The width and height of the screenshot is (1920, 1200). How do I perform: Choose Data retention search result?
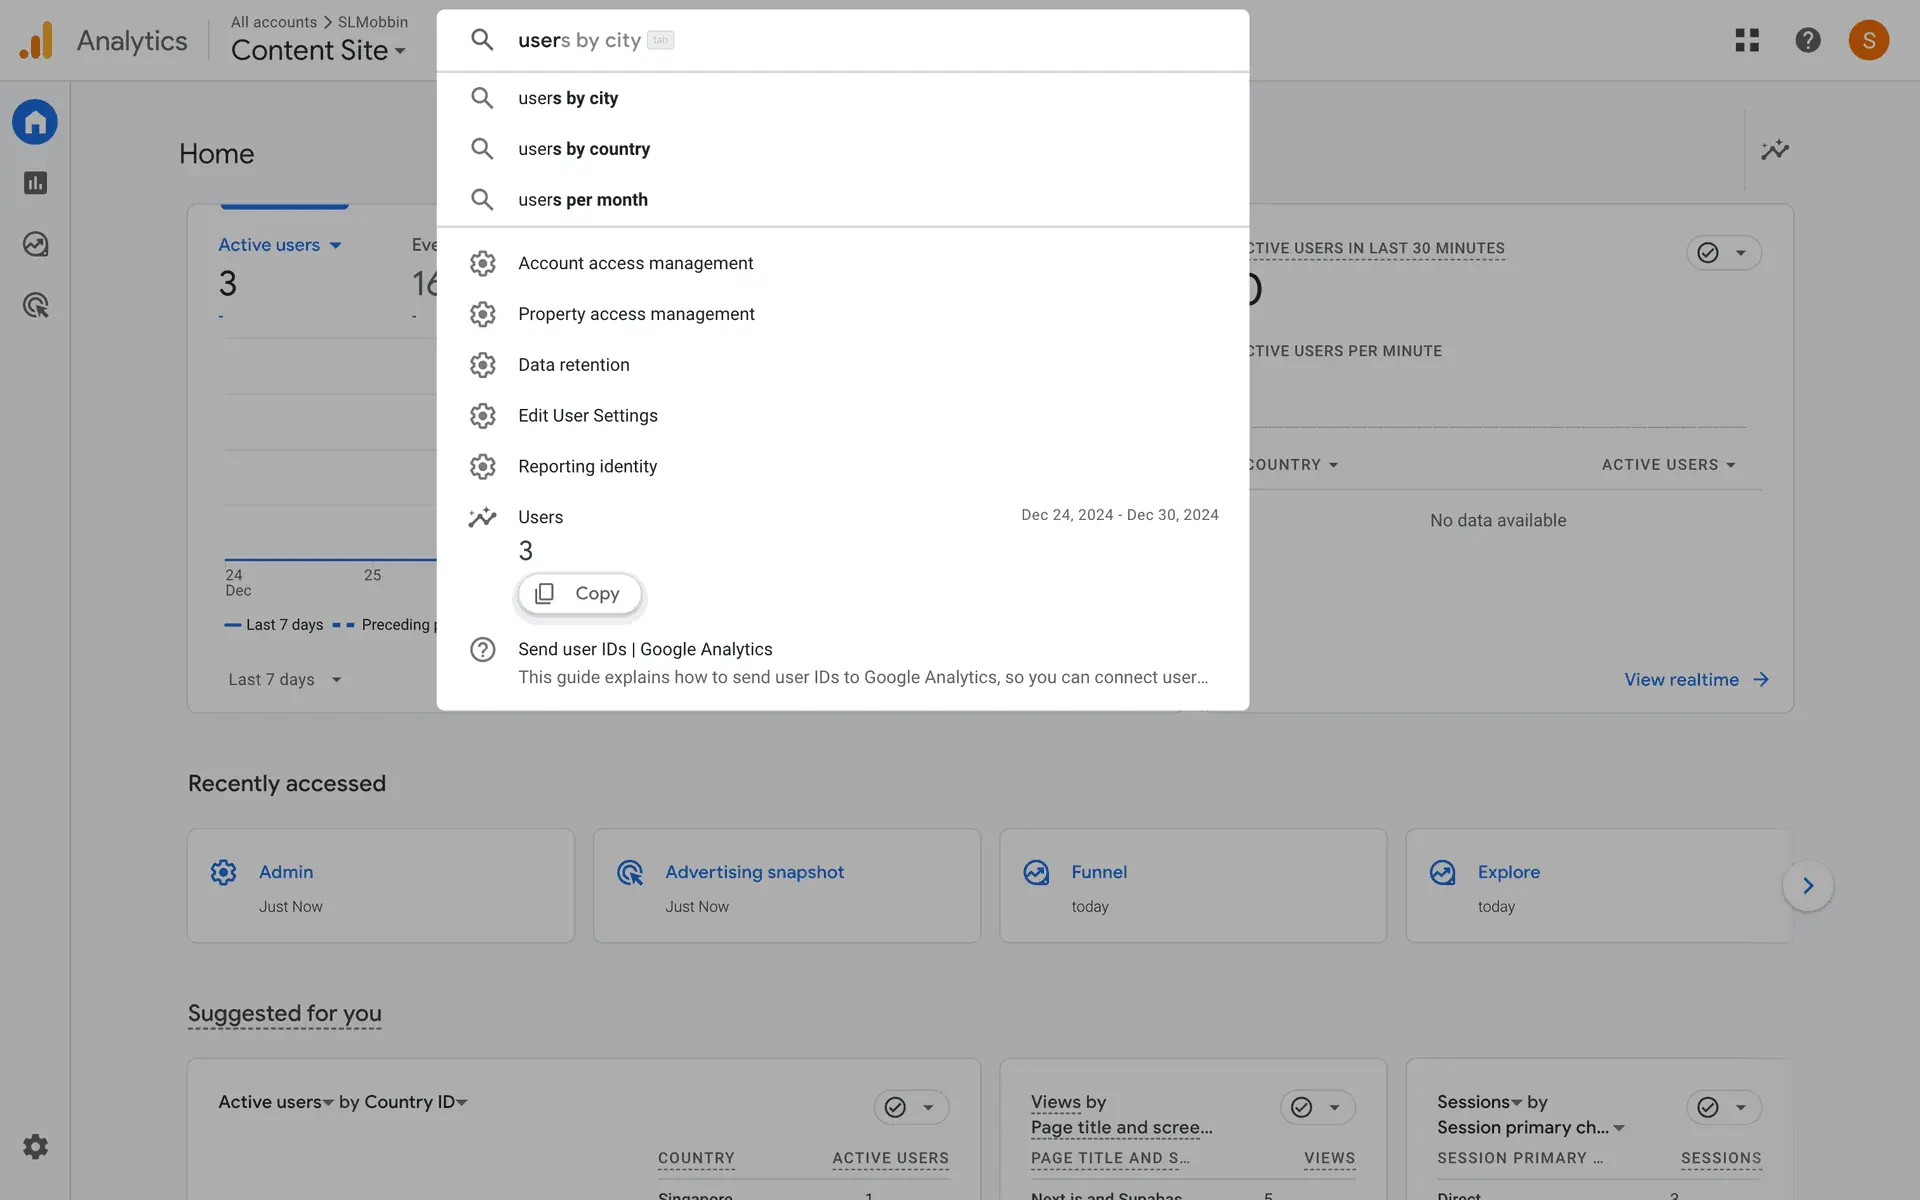[573, 365]
